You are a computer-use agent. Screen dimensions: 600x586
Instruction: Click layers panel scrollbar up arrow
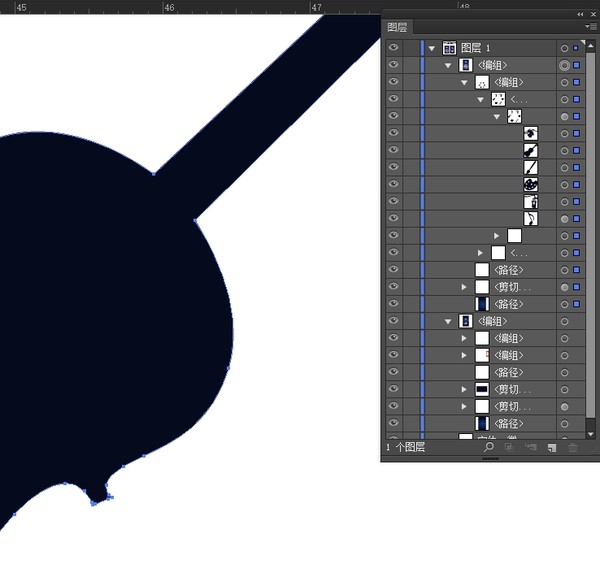pyautogui.click(x=590, y=46)
